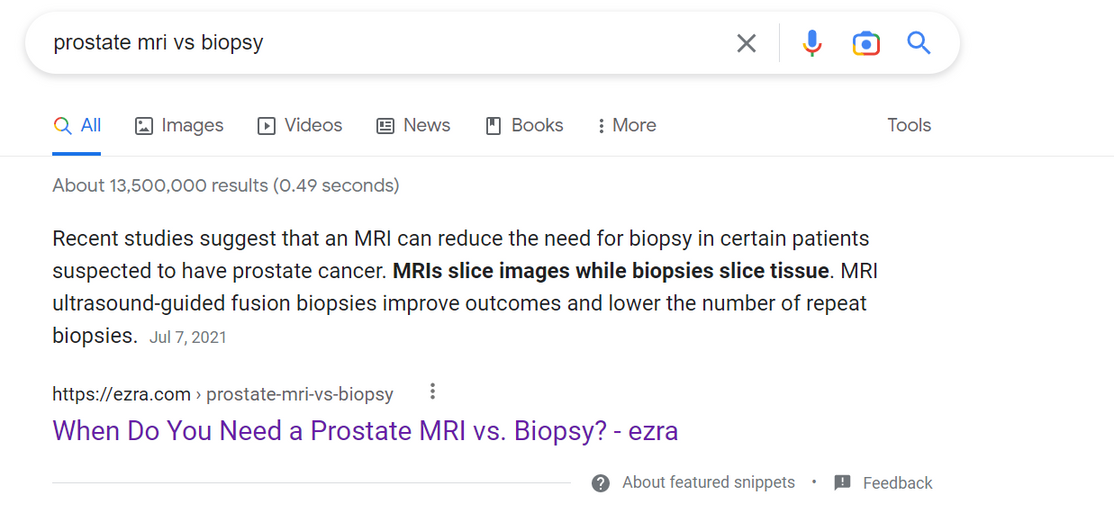Open three-dot options beside ezra.com result

pyautogui.click(x=432, y=392)
